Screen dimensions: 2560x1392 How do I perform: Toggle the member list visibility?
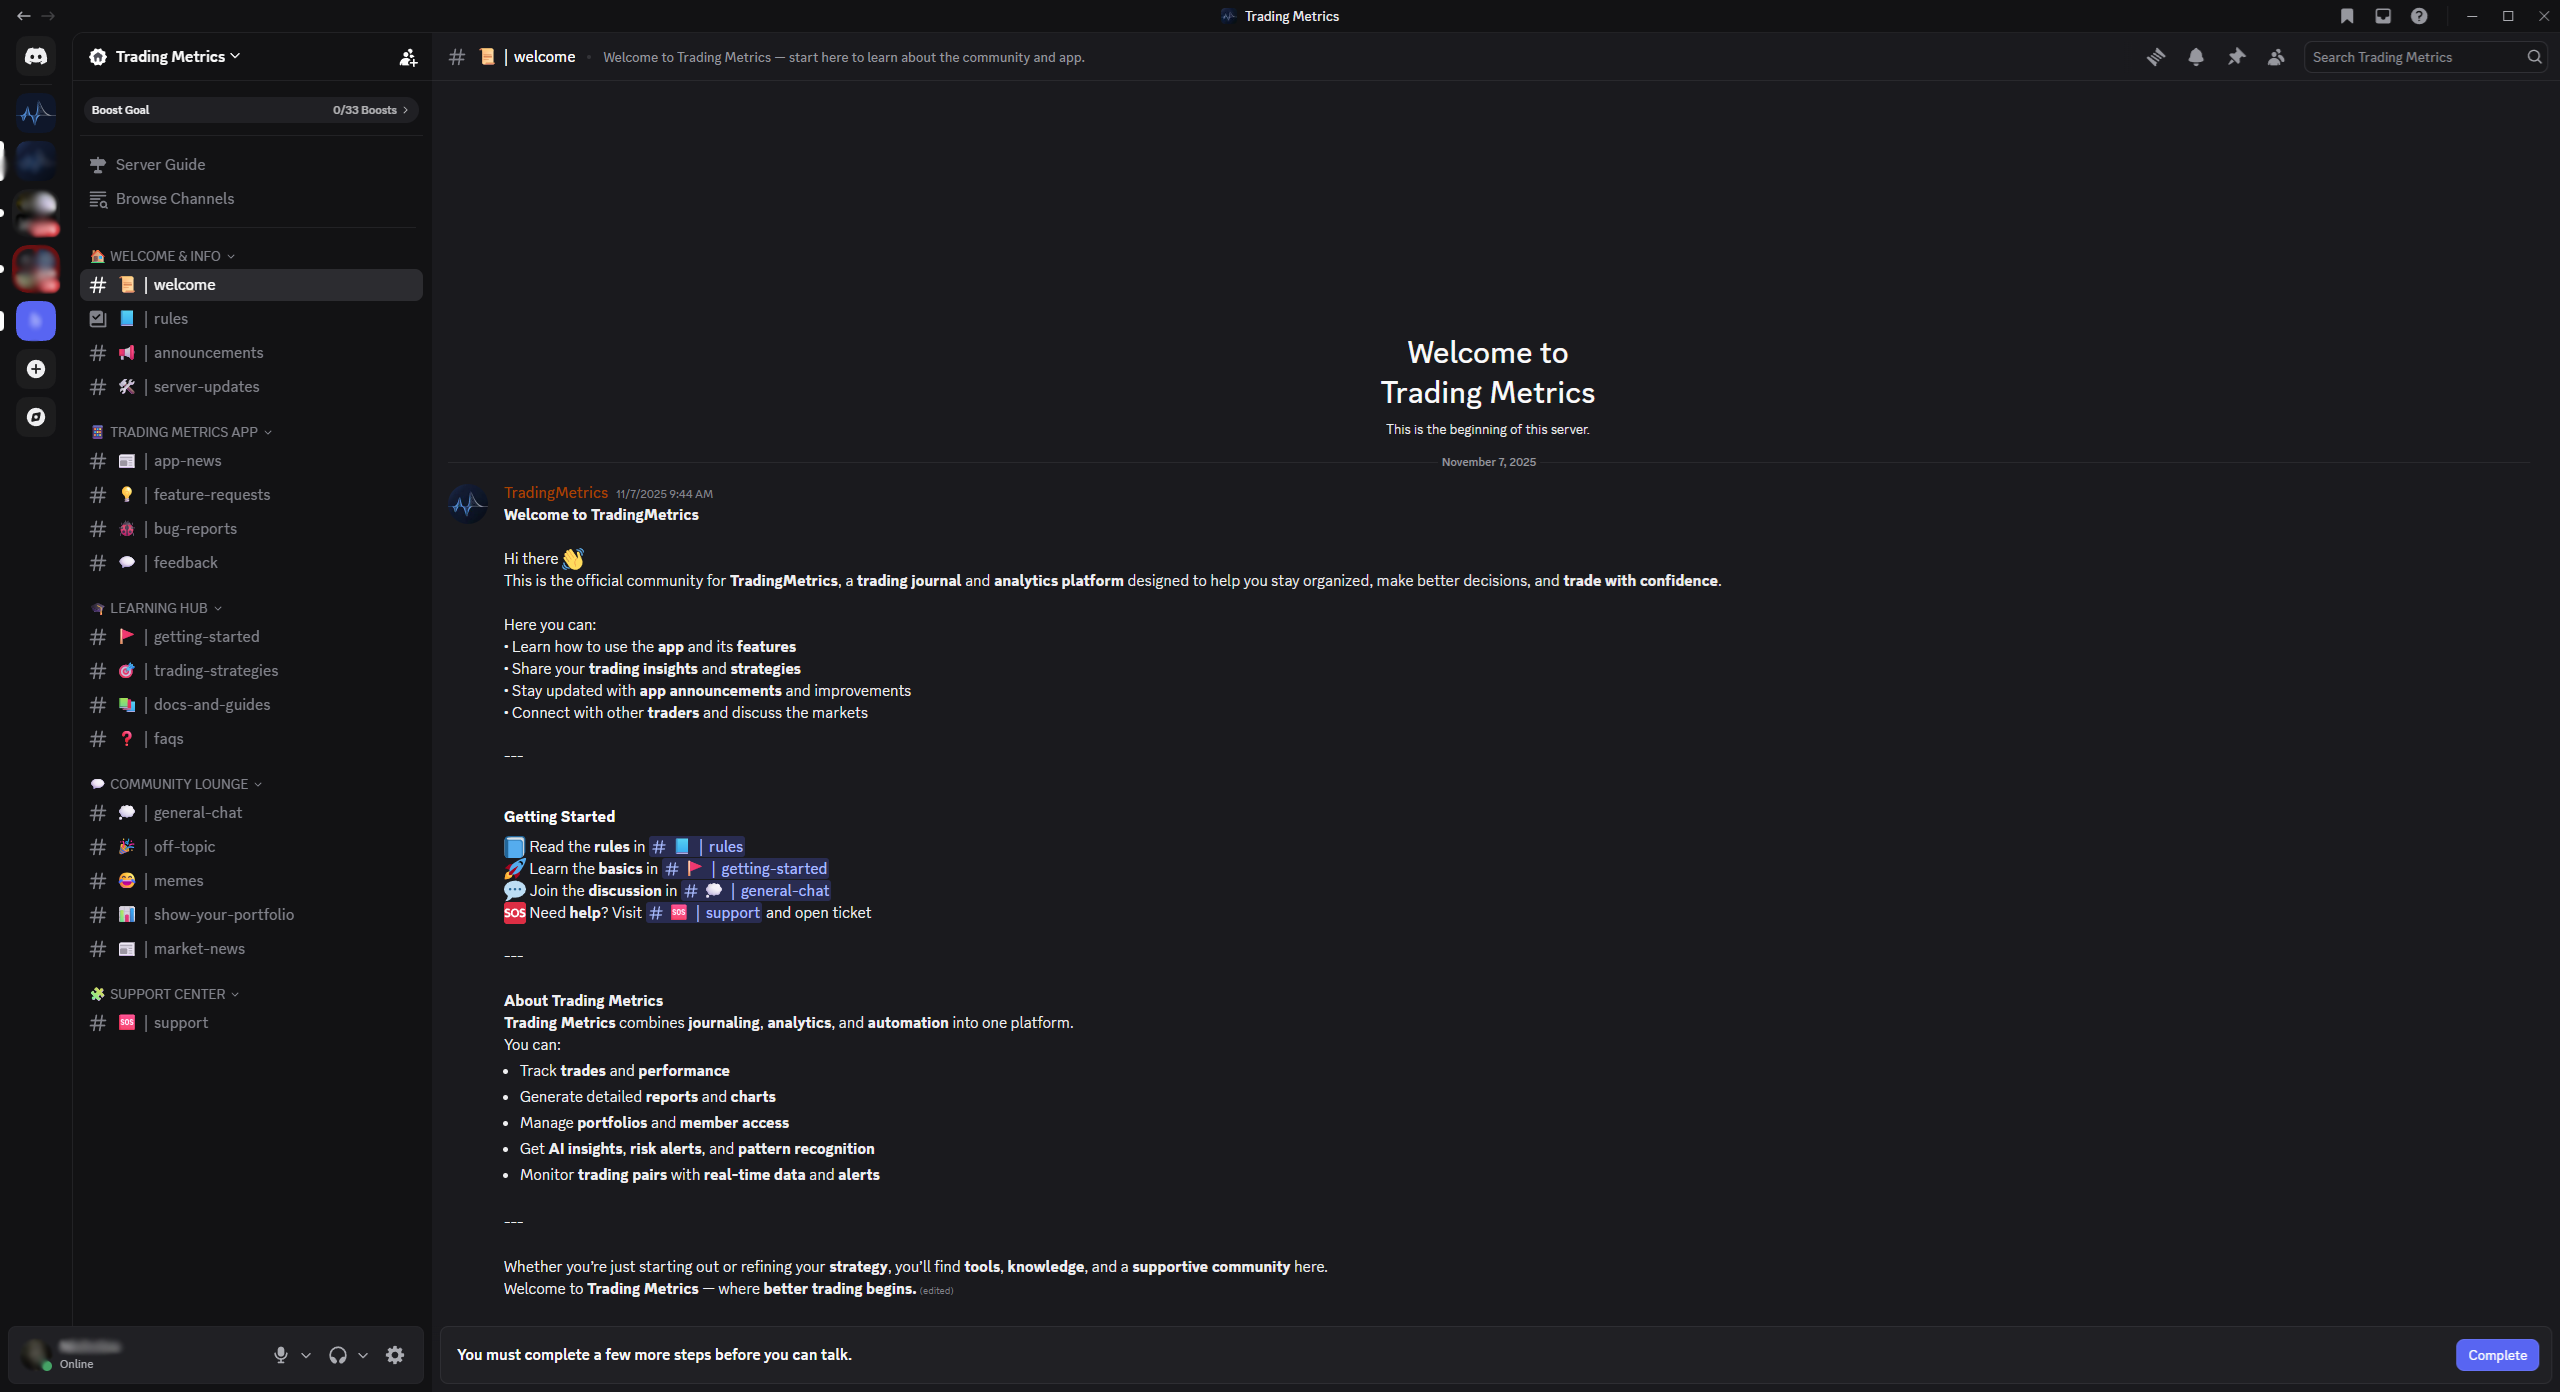pyautogui.click(x=2276, y=57)
